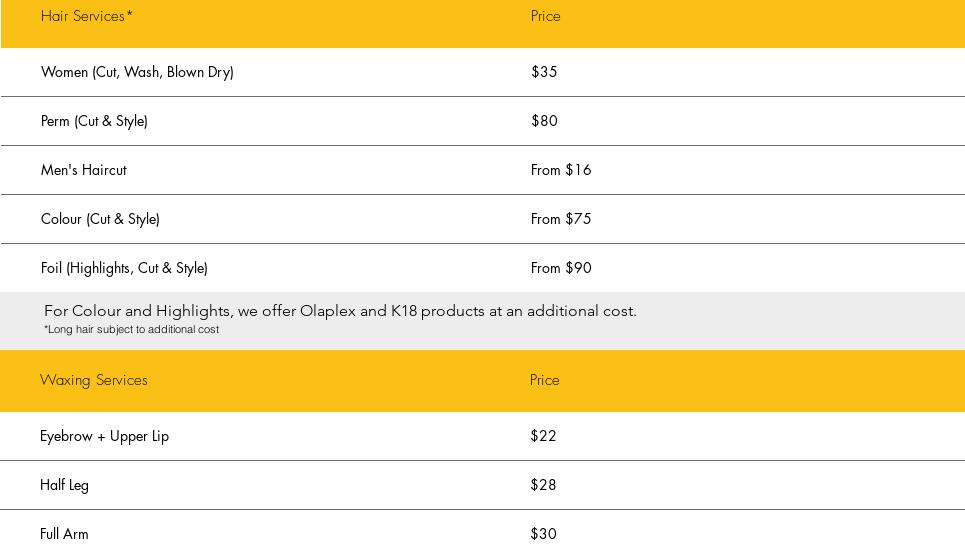This screenshot has height=550, width=965.
Task: Select the From $16 price
Action: [561, 170]
